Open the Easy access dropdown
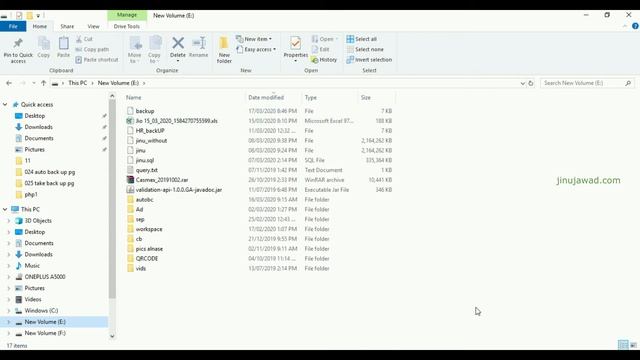Viewport: 640px width, 360px height. (x=256, y=49)
